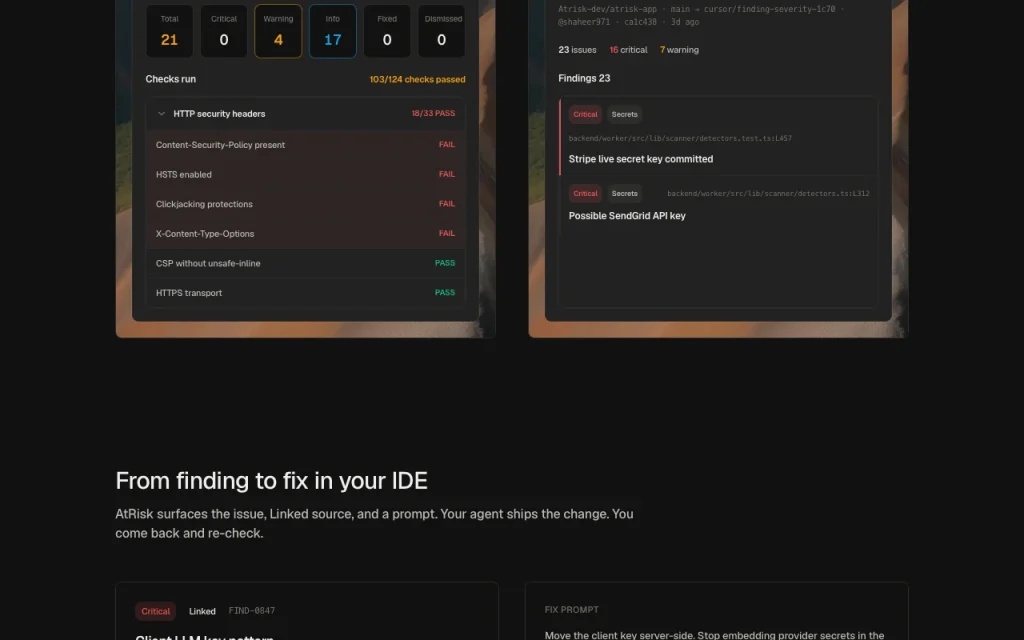
Task: Click the detectors.test.ts file path
Action: [680, 138]
